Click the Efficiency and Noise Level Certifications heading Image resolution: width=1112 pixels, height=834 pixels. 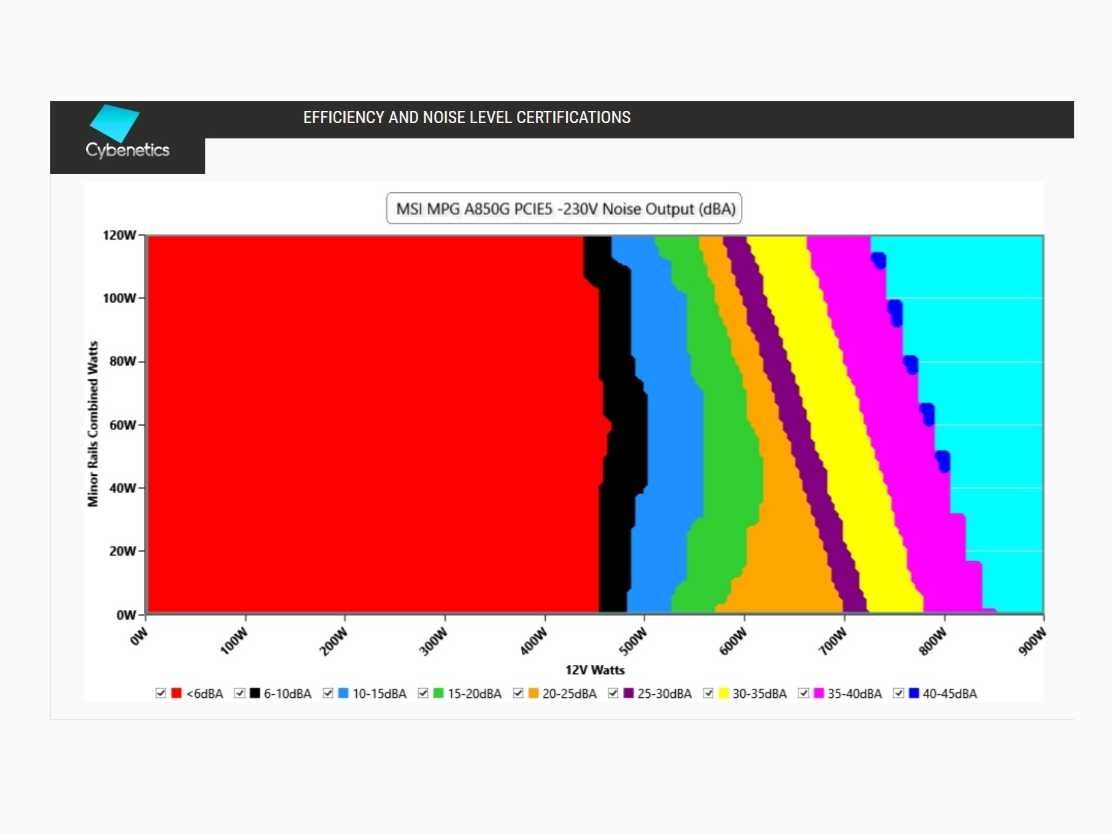(467, 117)
